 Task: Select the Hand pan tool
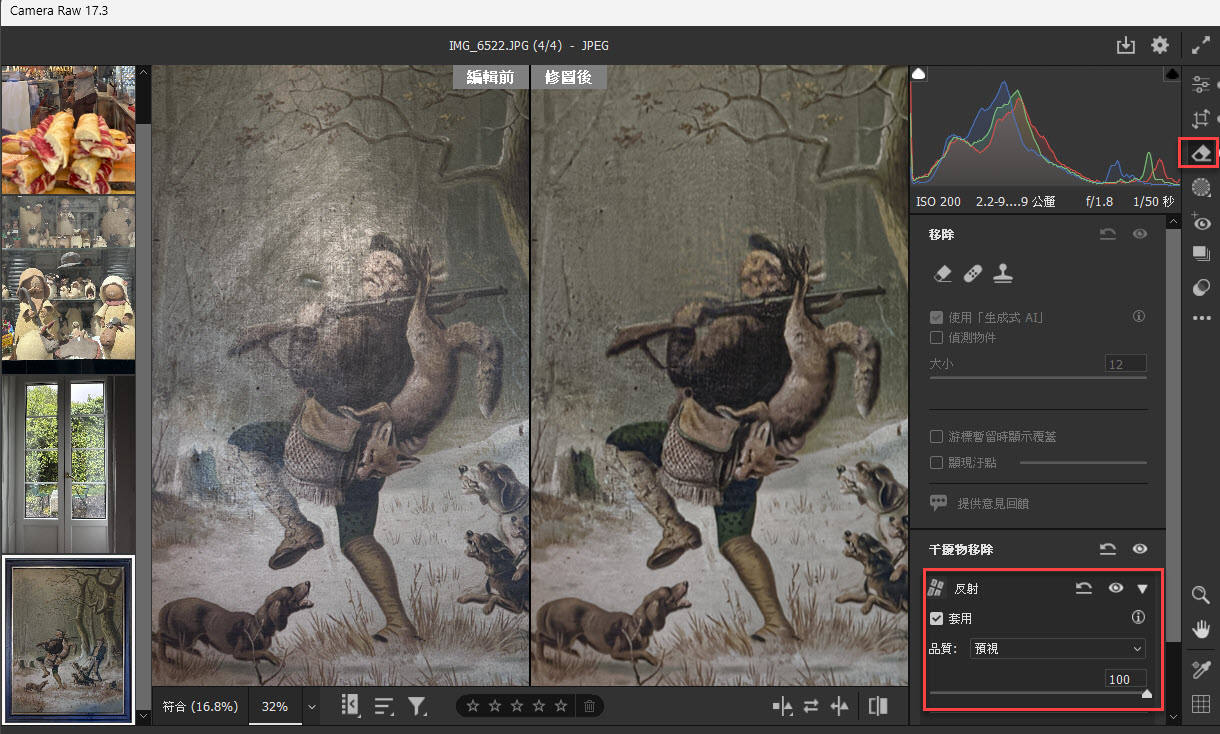(1201, 629)
